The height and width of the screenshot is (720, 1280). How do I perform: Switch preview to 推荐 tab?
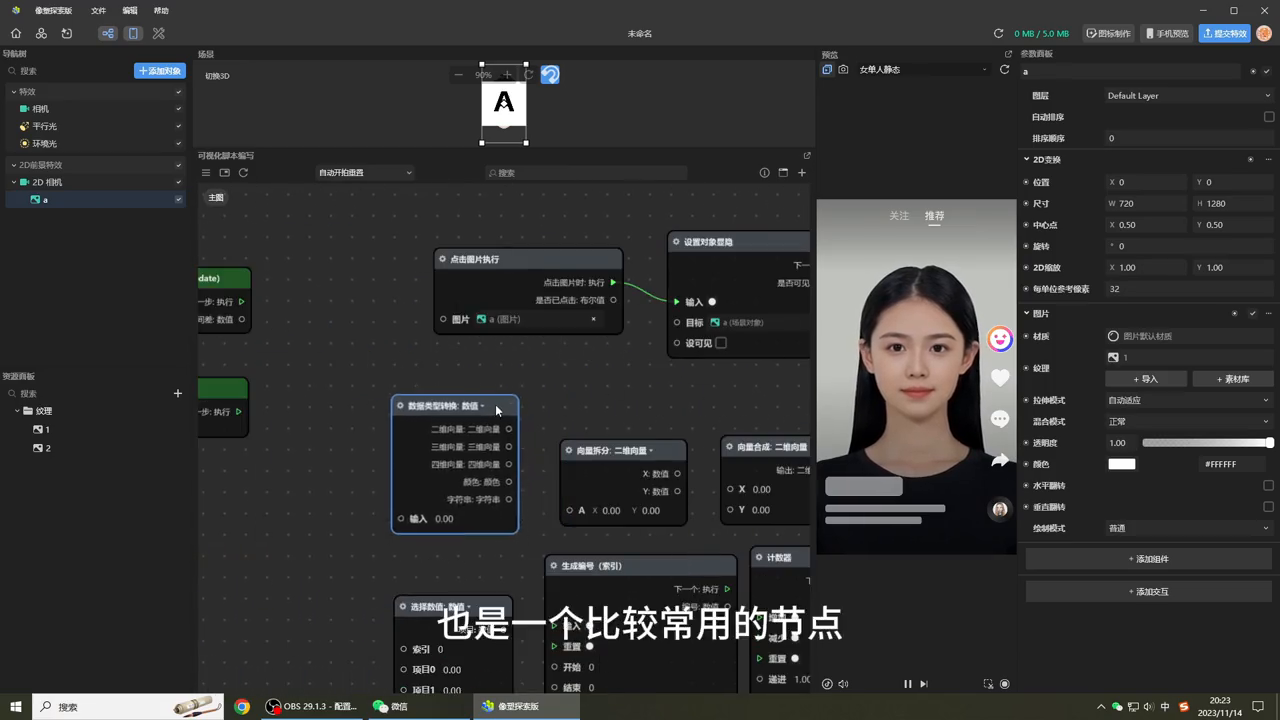click(934, 216)
